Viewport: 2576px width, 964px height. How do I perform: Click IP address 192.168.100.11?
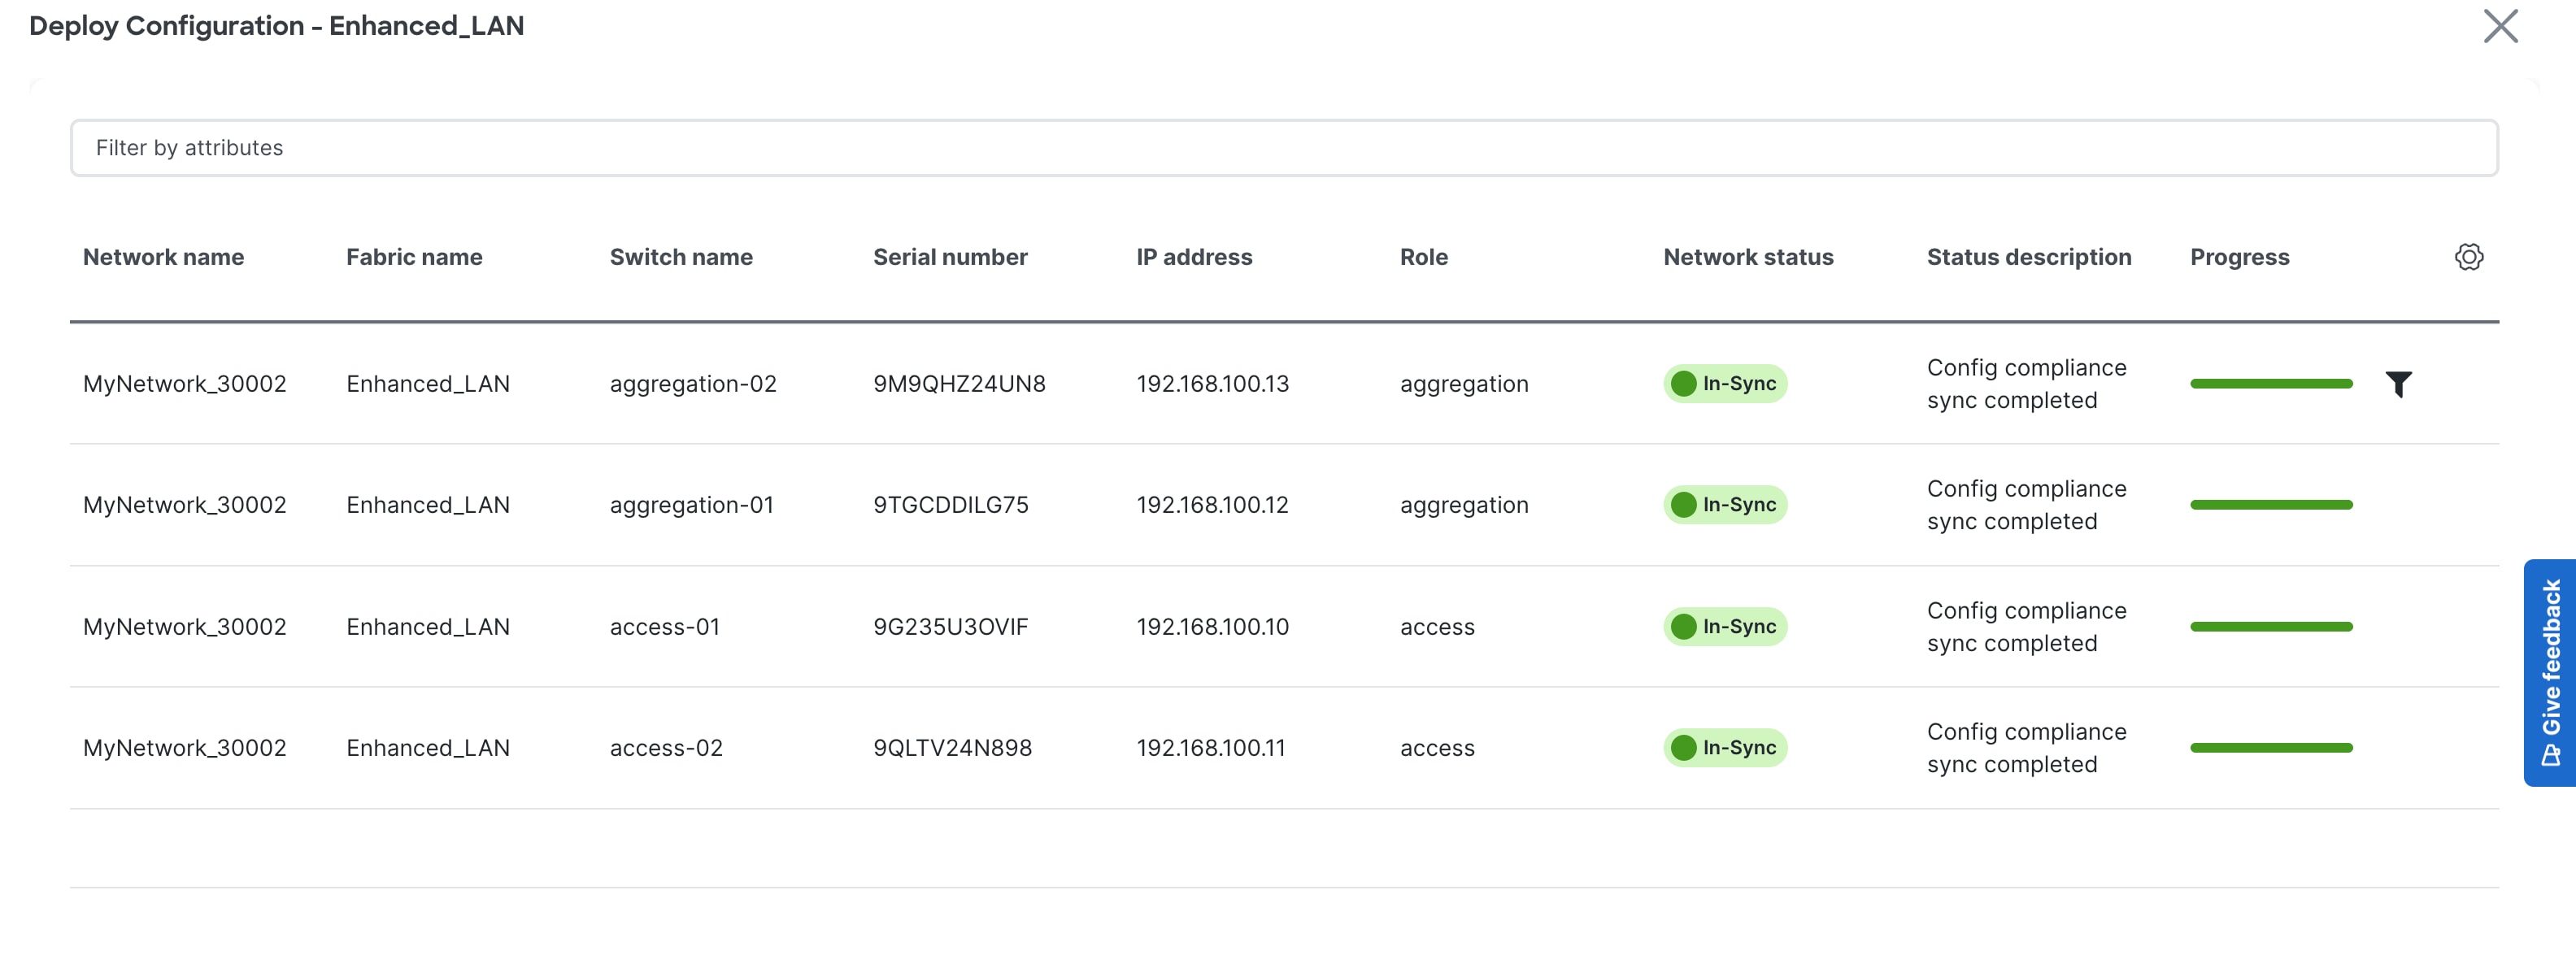tap(1210, 748)
